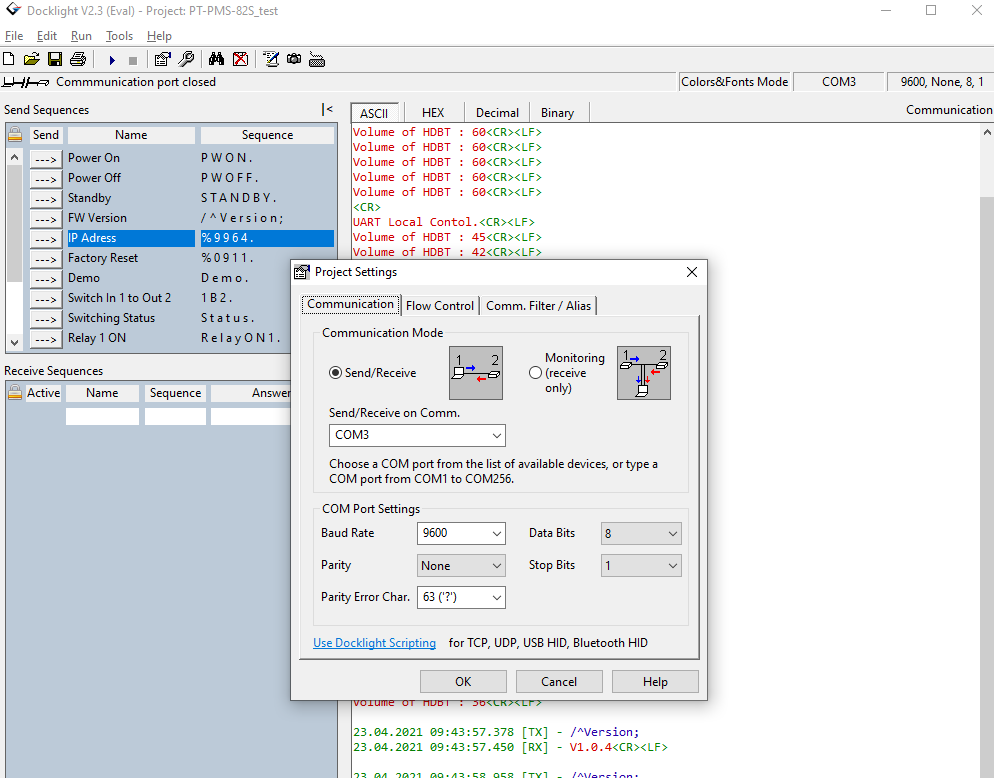The height and width of the screenshot is (778, 994).
Task: Switch to the HEX view tab
Action: [x=433, y=113]
